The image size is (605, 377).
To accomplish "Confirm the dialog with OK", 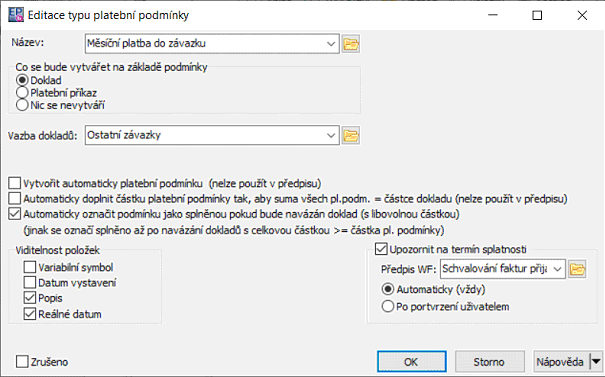I will 412,362.
